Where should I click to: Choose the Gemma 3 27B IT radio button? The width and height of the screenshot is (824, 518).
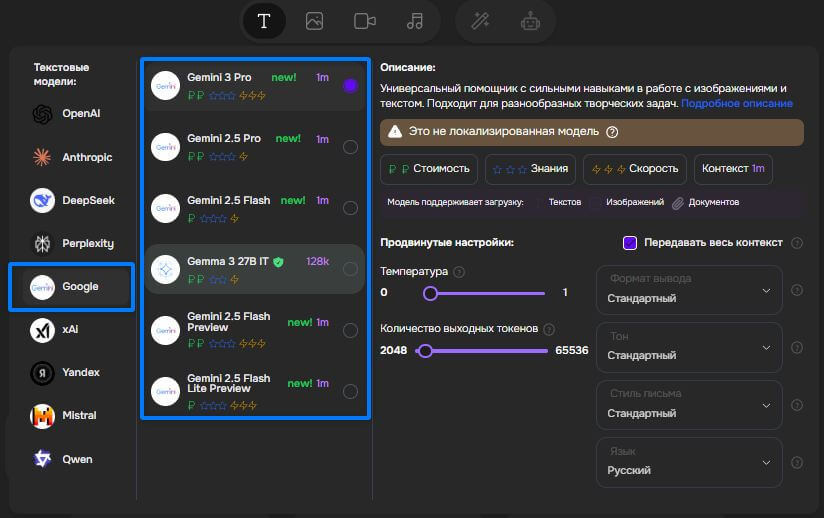pos(350,269)
